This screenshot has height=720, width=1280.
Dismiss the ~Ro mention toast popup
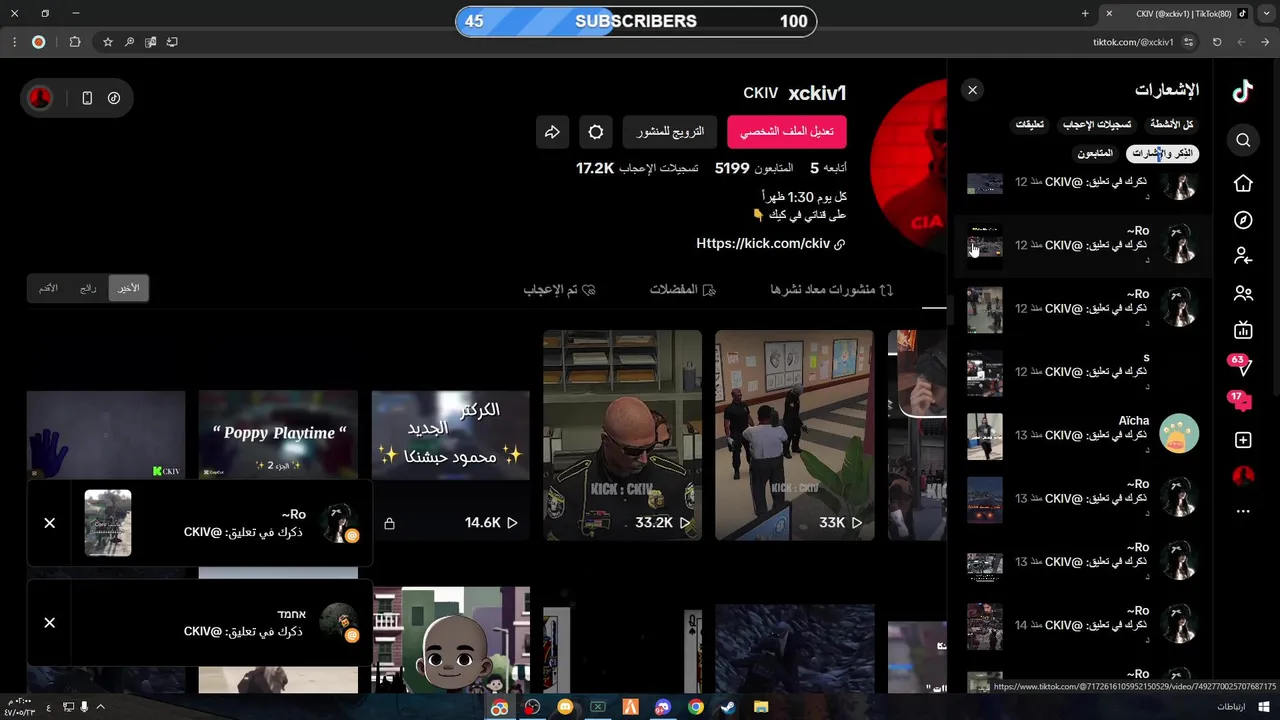pyautogui.click(x=49, y=523)
